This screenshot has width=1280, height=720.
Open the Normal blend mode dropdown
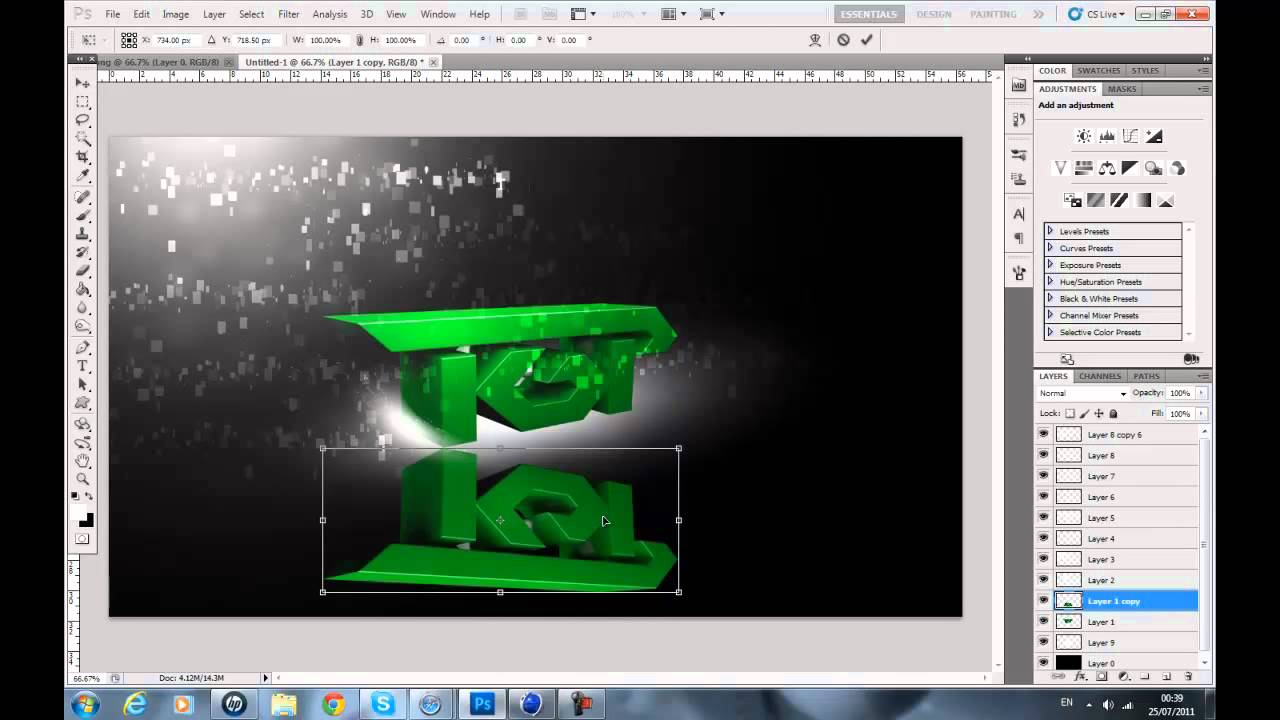1083,393
